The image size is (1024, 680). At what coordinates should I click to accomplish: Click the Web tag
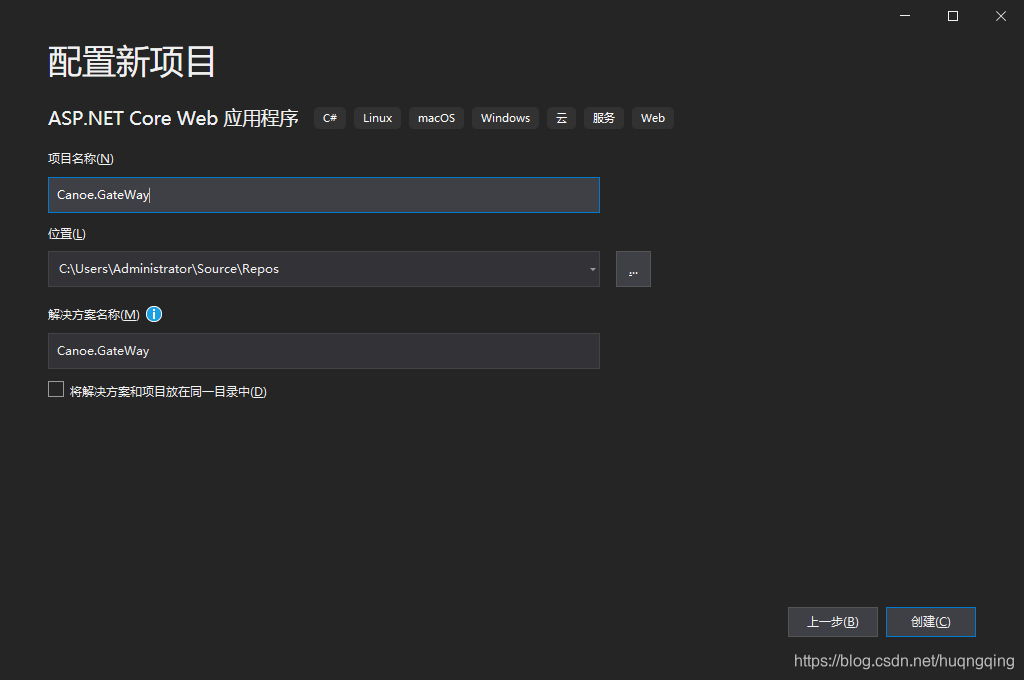[652, 118]
